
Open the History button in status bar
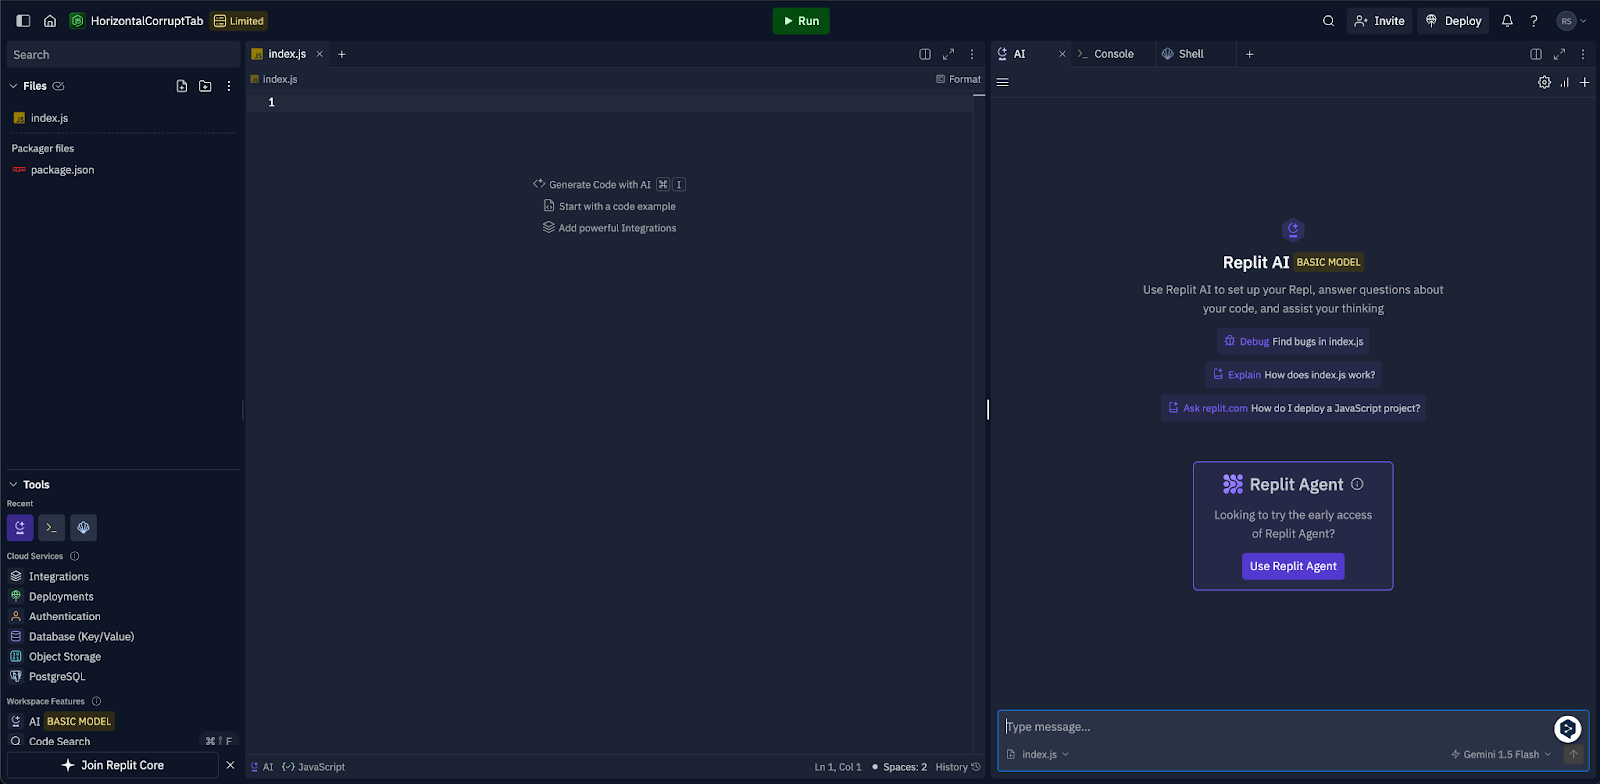click(x=958, y=767)
